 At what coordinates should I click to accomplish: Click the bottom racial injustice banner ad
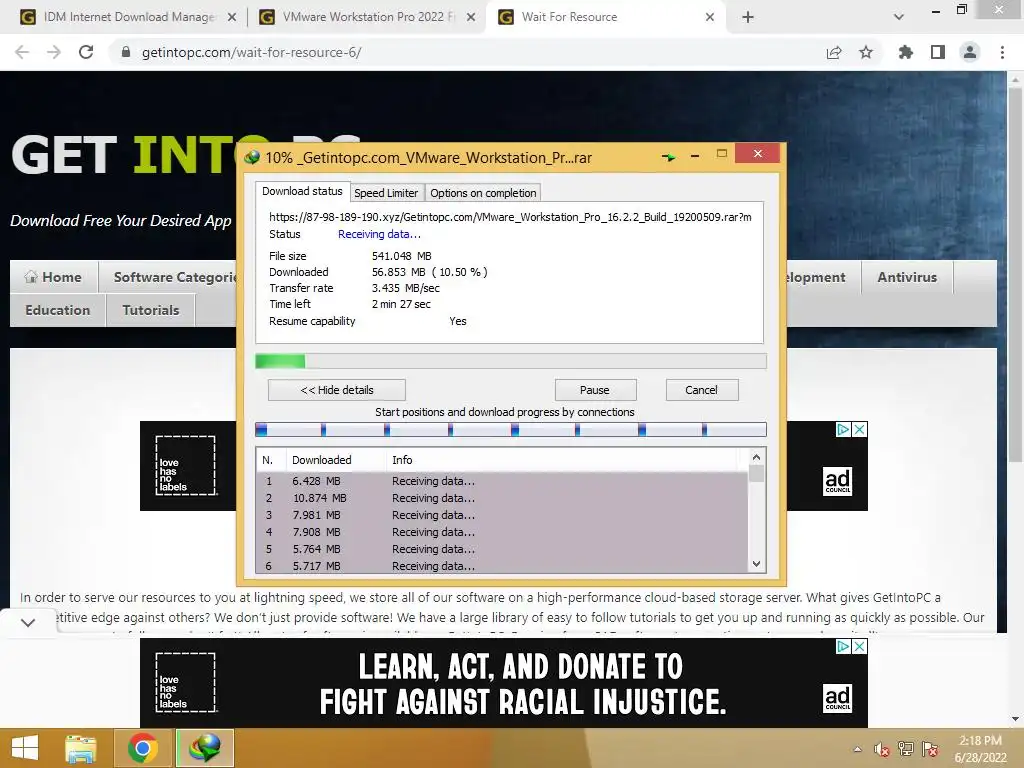(x=504, y=683)
